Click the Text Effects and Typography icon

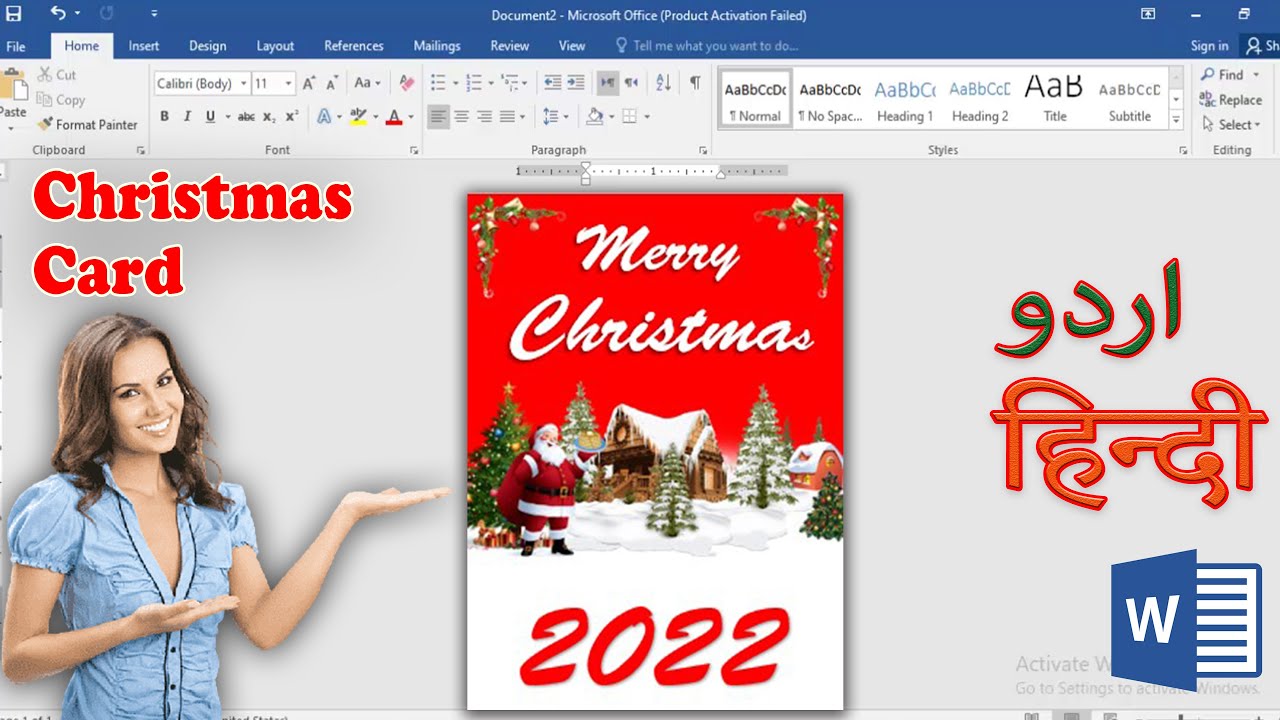click(x=324, y=117)
